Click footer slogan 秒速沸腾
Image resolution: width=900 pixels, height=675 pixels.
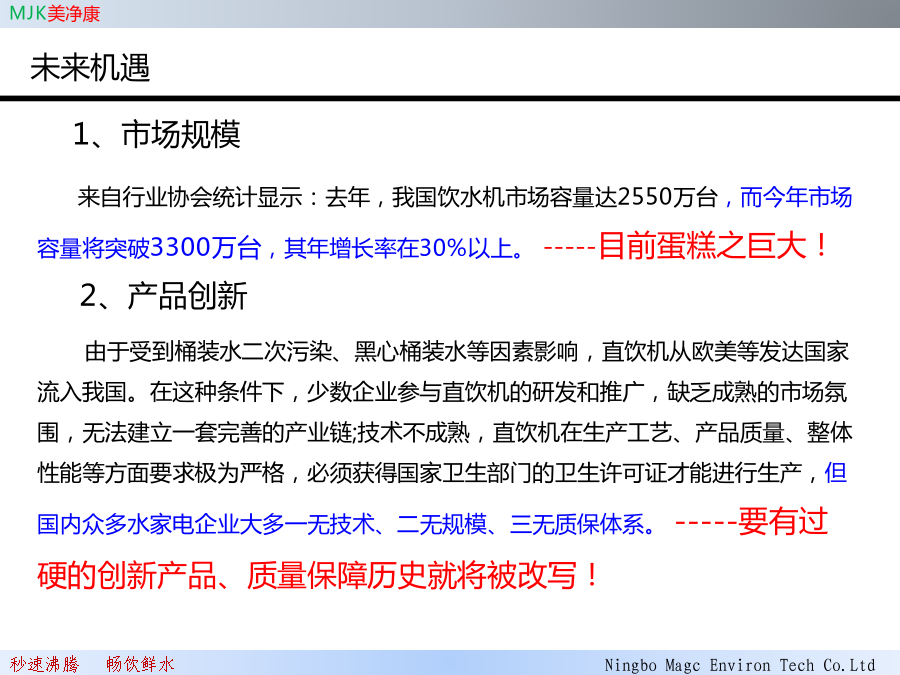(x=44, y=664)
